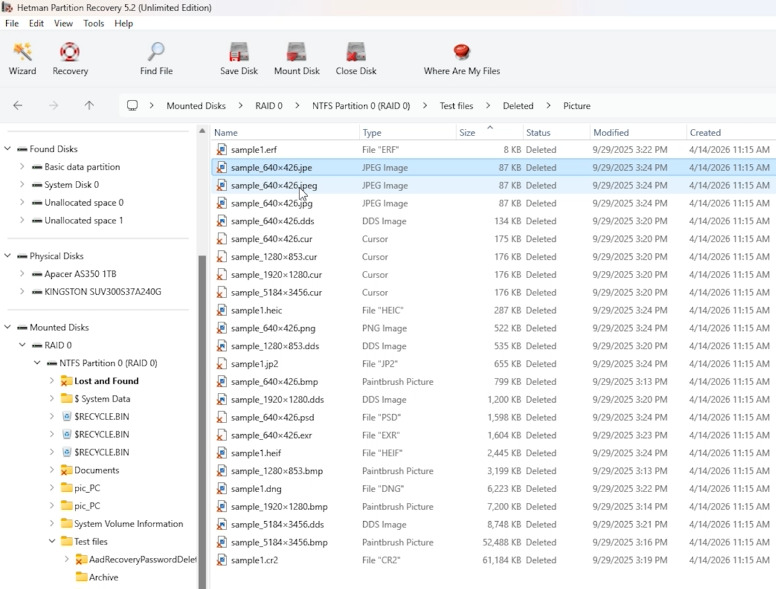Collapse NTFS Partition 0 (RAID 0) node
The height and width of the screenshot is (589, 776).
(37, 362)
